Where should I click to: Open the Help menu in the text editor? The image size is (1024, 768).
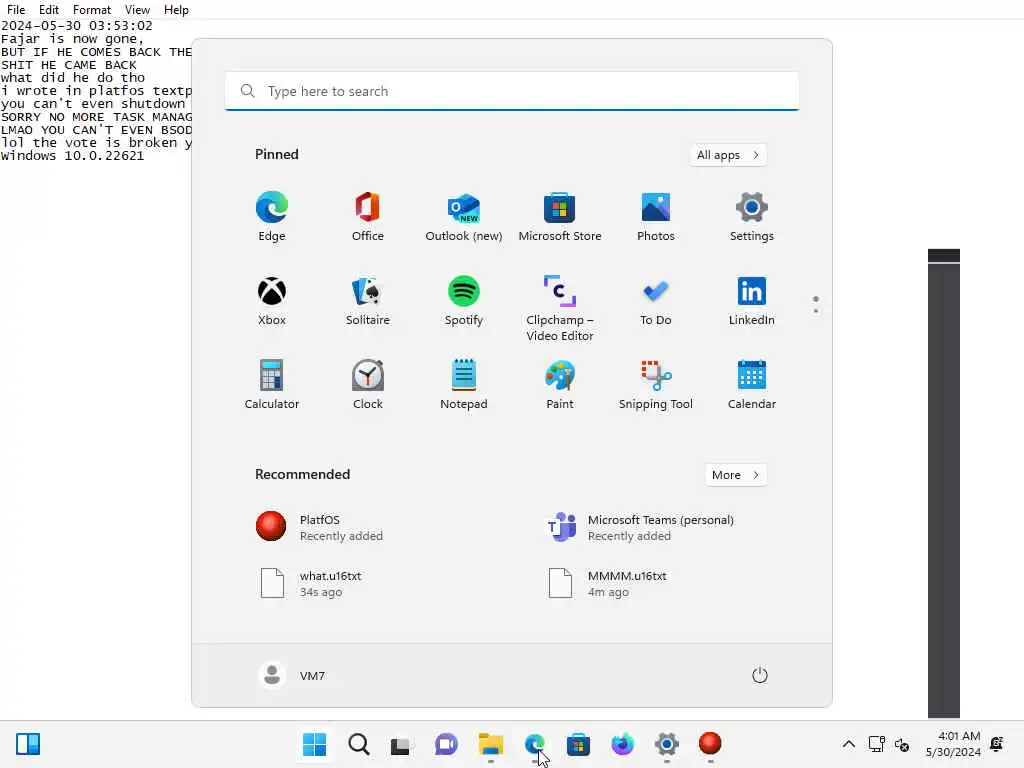pyautogui.click(x=176, y=10)
